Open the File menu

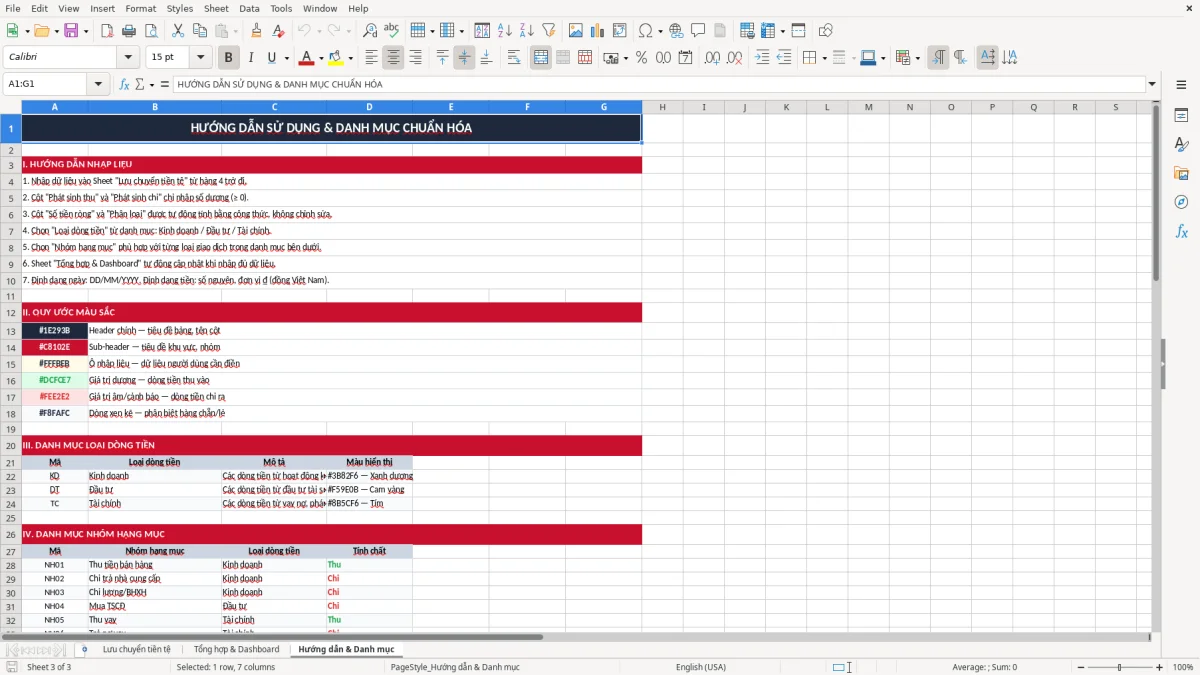(x=13, y=8)
